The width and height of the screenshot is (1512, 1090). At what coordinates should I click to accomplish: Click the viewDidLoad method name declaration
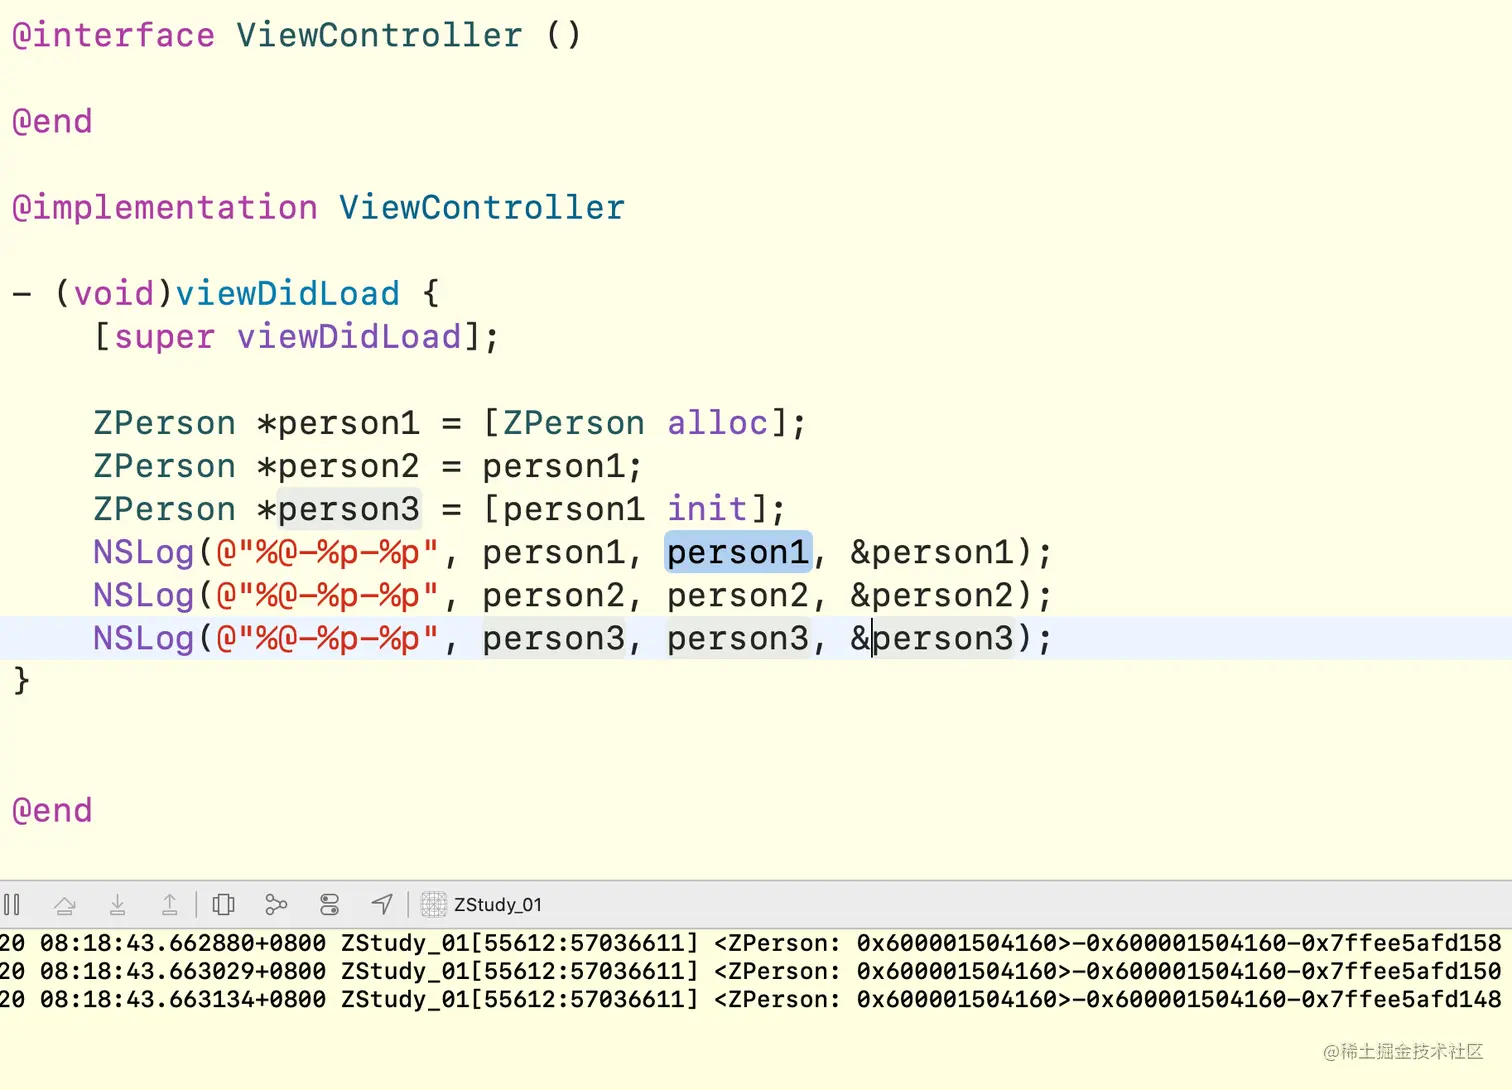pos(288,293)
